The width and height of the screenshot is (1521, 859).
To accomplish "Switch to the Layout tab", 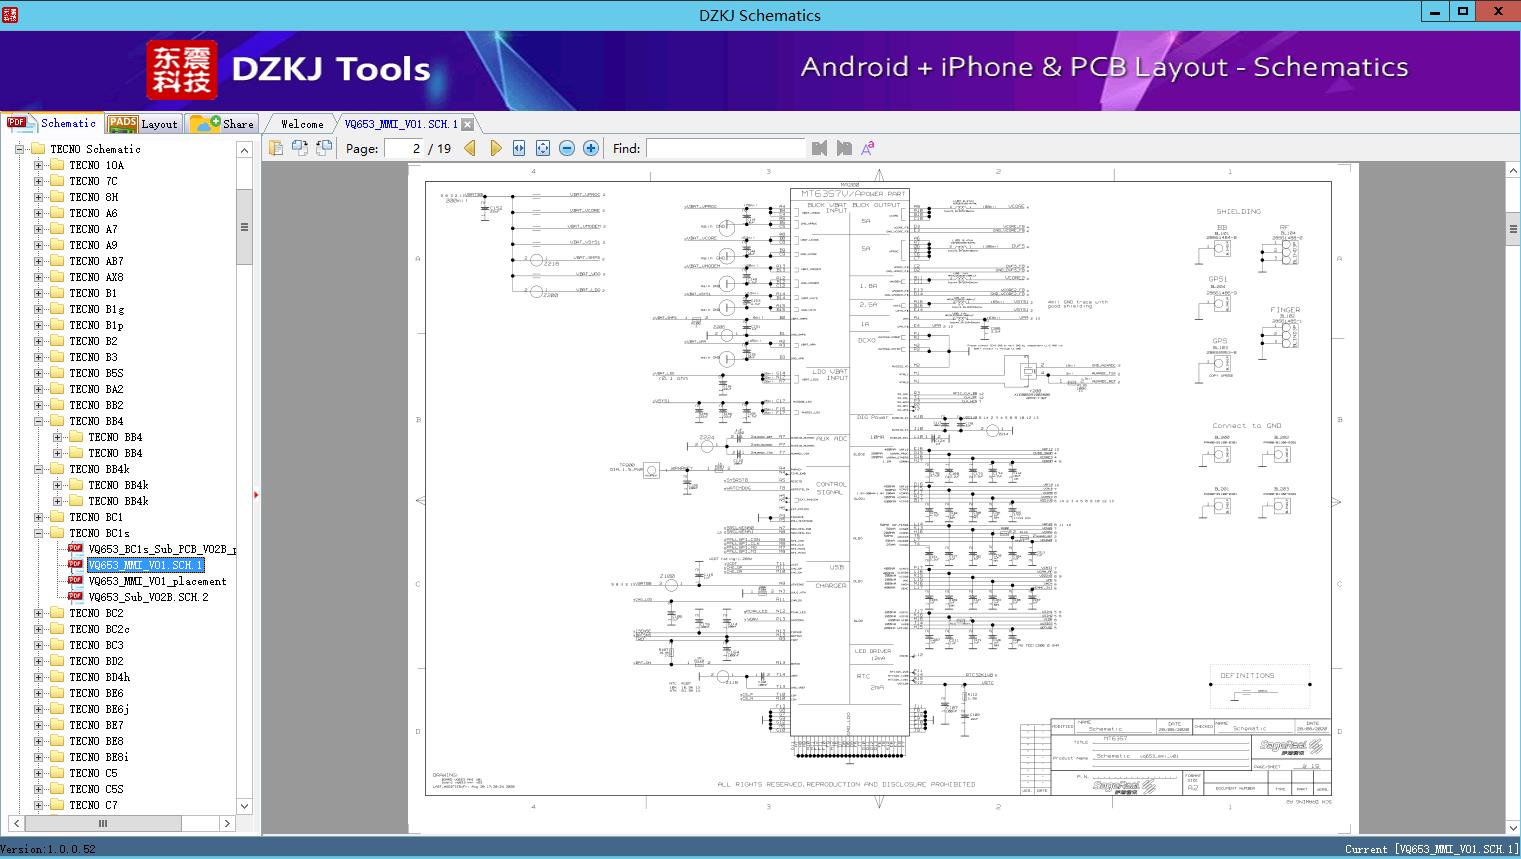I will pyautogui.click(x=142, y=124).
